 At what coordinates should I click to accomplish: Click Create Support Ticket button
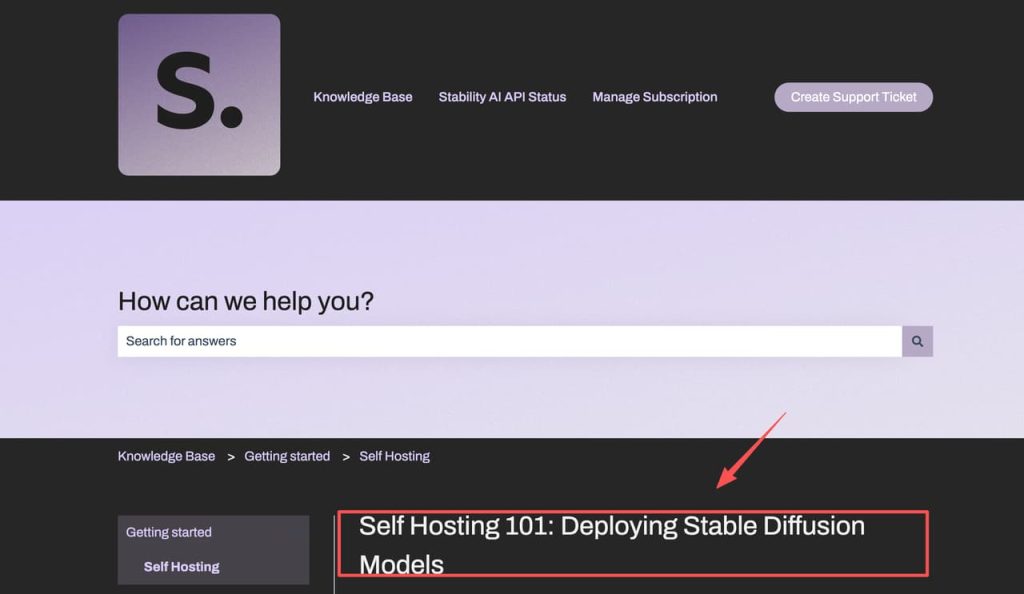(853, 97)
